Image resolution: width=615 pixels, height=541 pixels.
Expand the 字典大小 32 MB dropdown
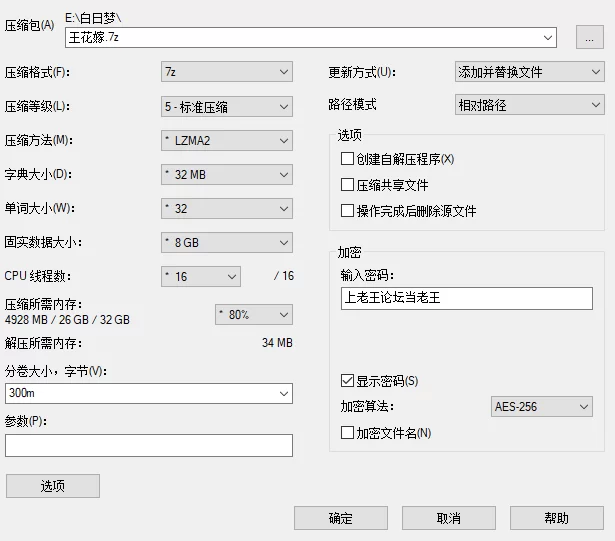pyautogui.click(x=227, y=175)
